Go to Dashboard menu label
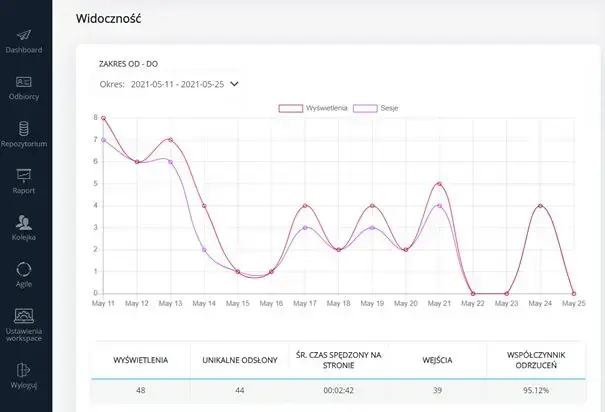Viewport: 605px width, 412px height. click(24, 49)
